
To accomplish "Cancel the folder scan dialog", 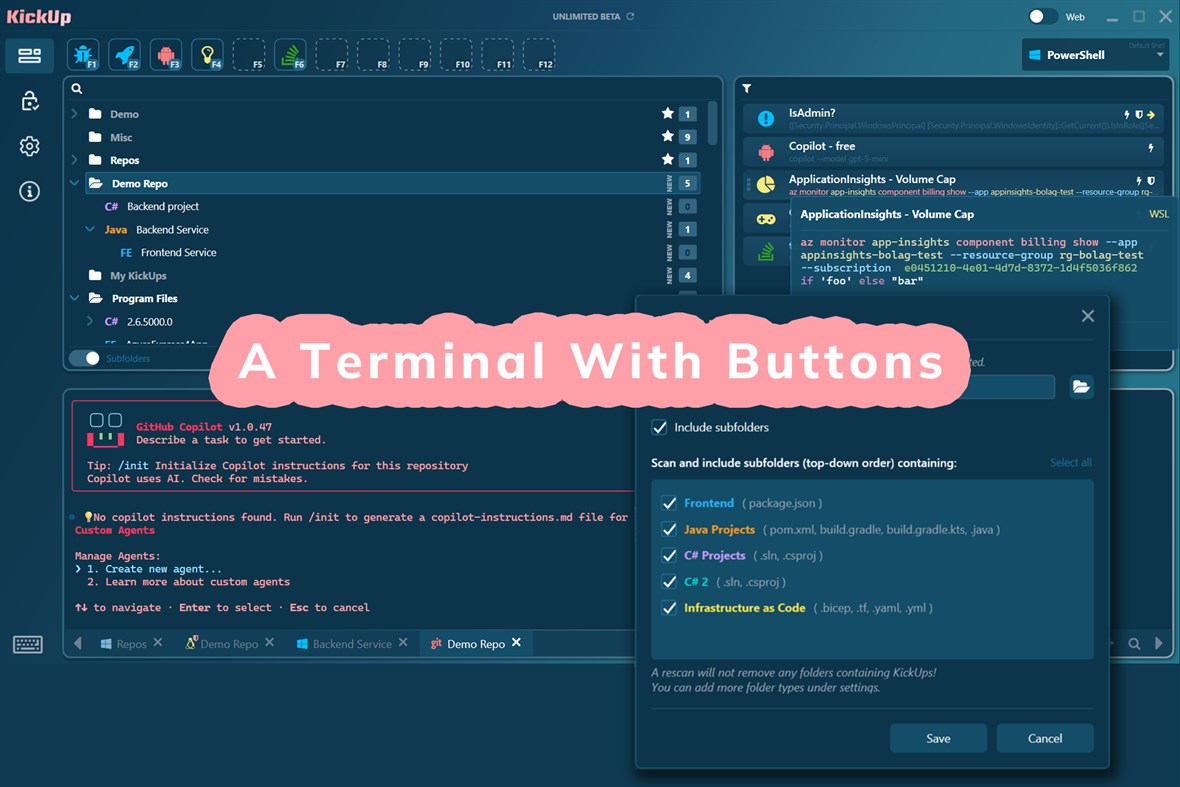I will click(x=1045, y=738).
